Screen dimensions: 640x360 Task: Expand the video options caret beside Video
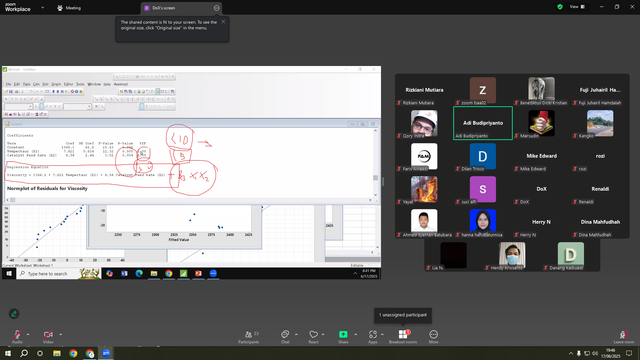point(60,334)
